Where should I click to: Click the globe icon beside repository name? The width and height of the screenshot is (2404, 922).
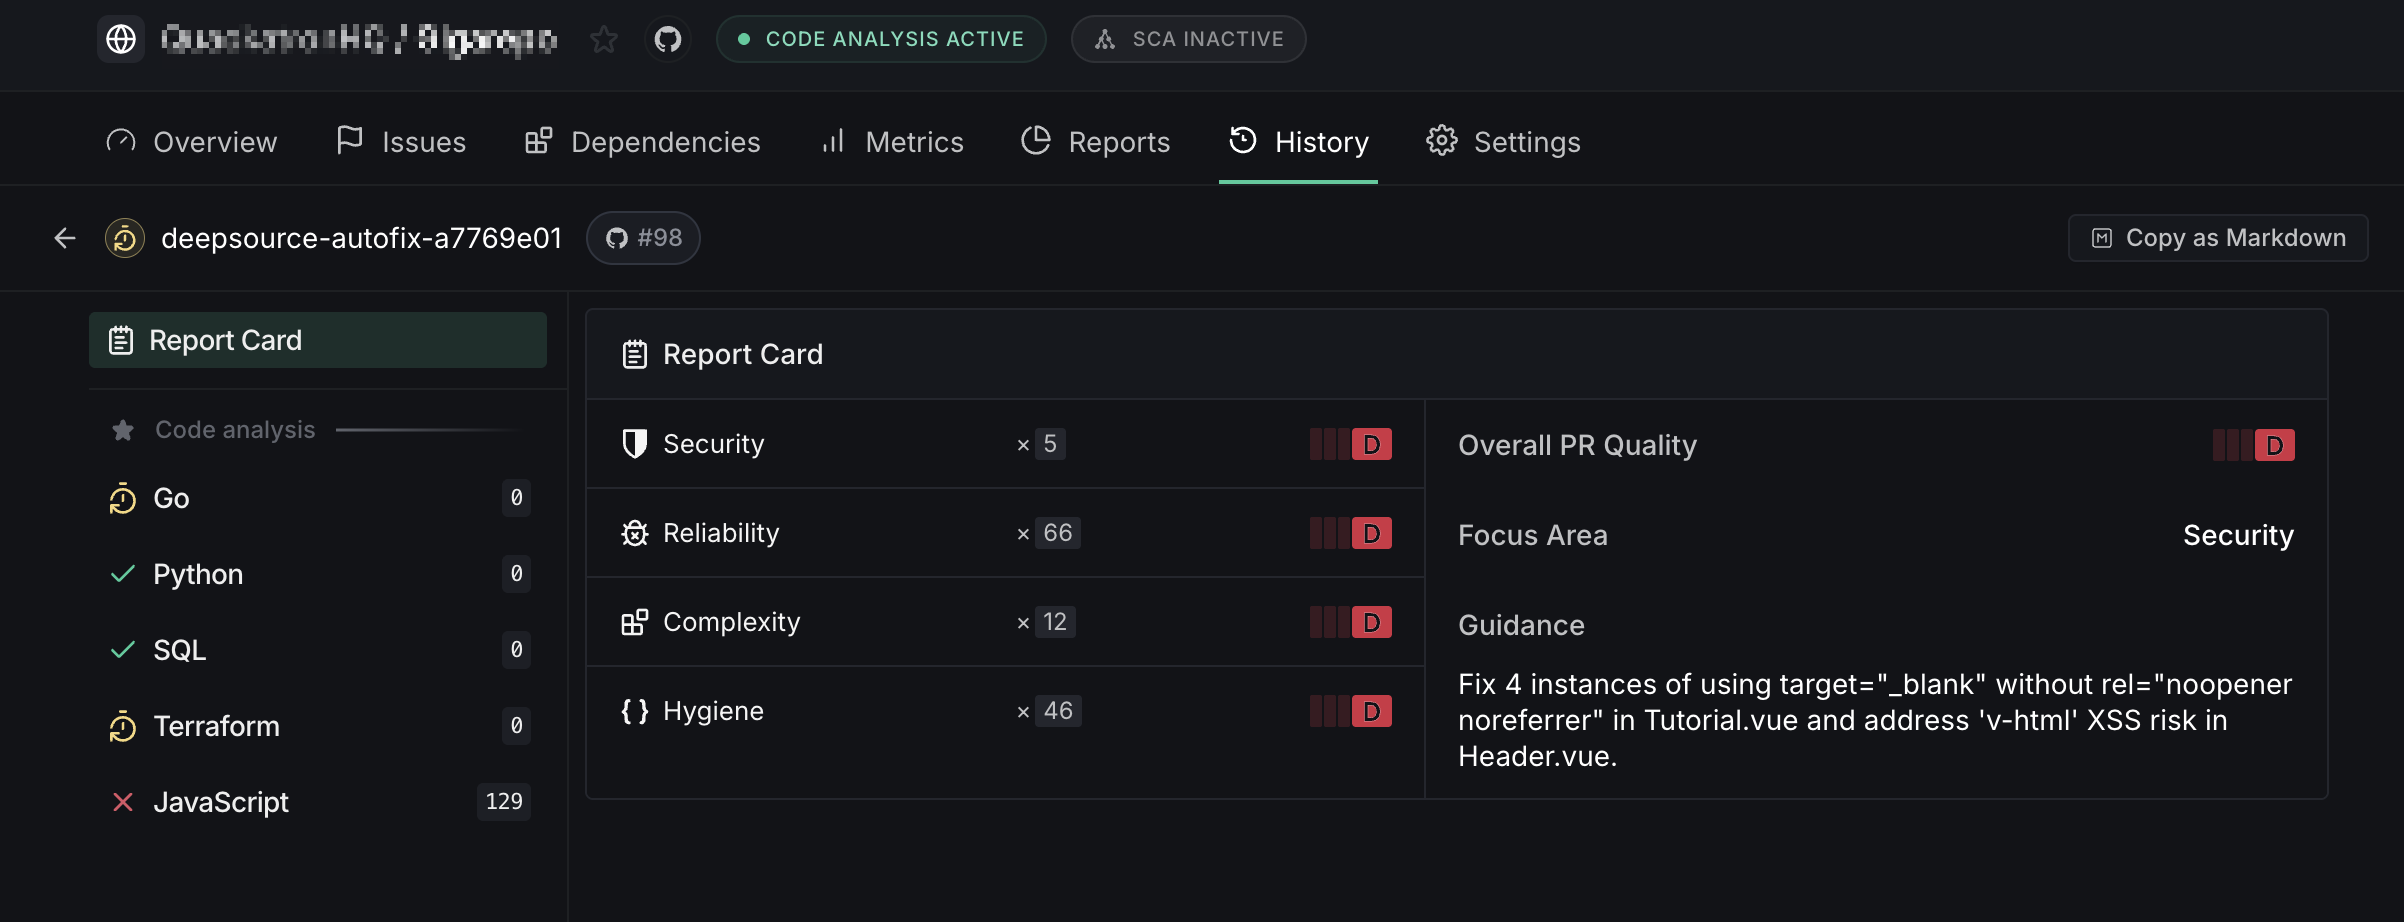121,39
